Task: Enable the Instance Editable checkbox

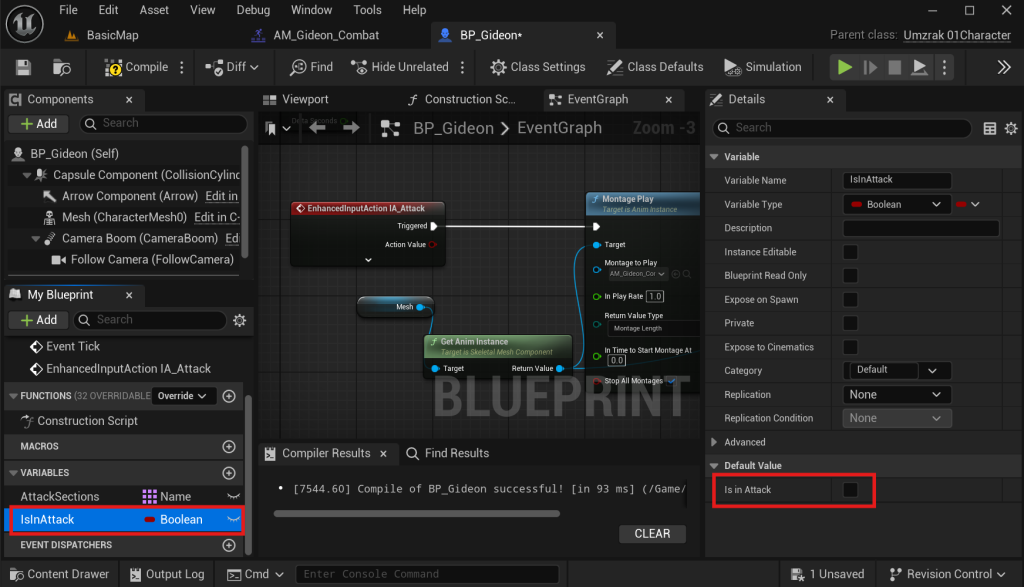Action: pyautogui.click(x=850, y=252)
